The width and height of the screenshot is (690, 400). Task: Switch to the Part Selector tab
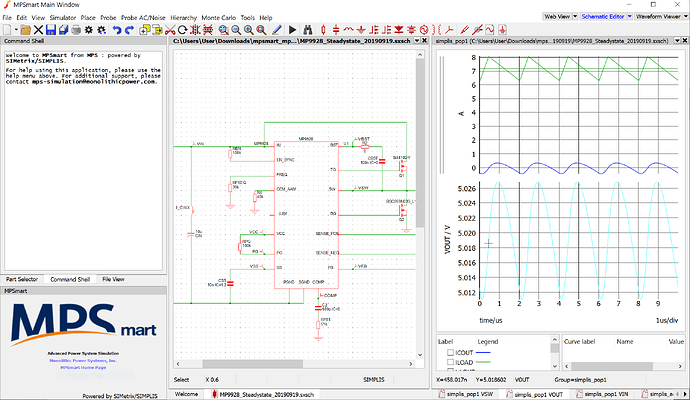(22, 279)
